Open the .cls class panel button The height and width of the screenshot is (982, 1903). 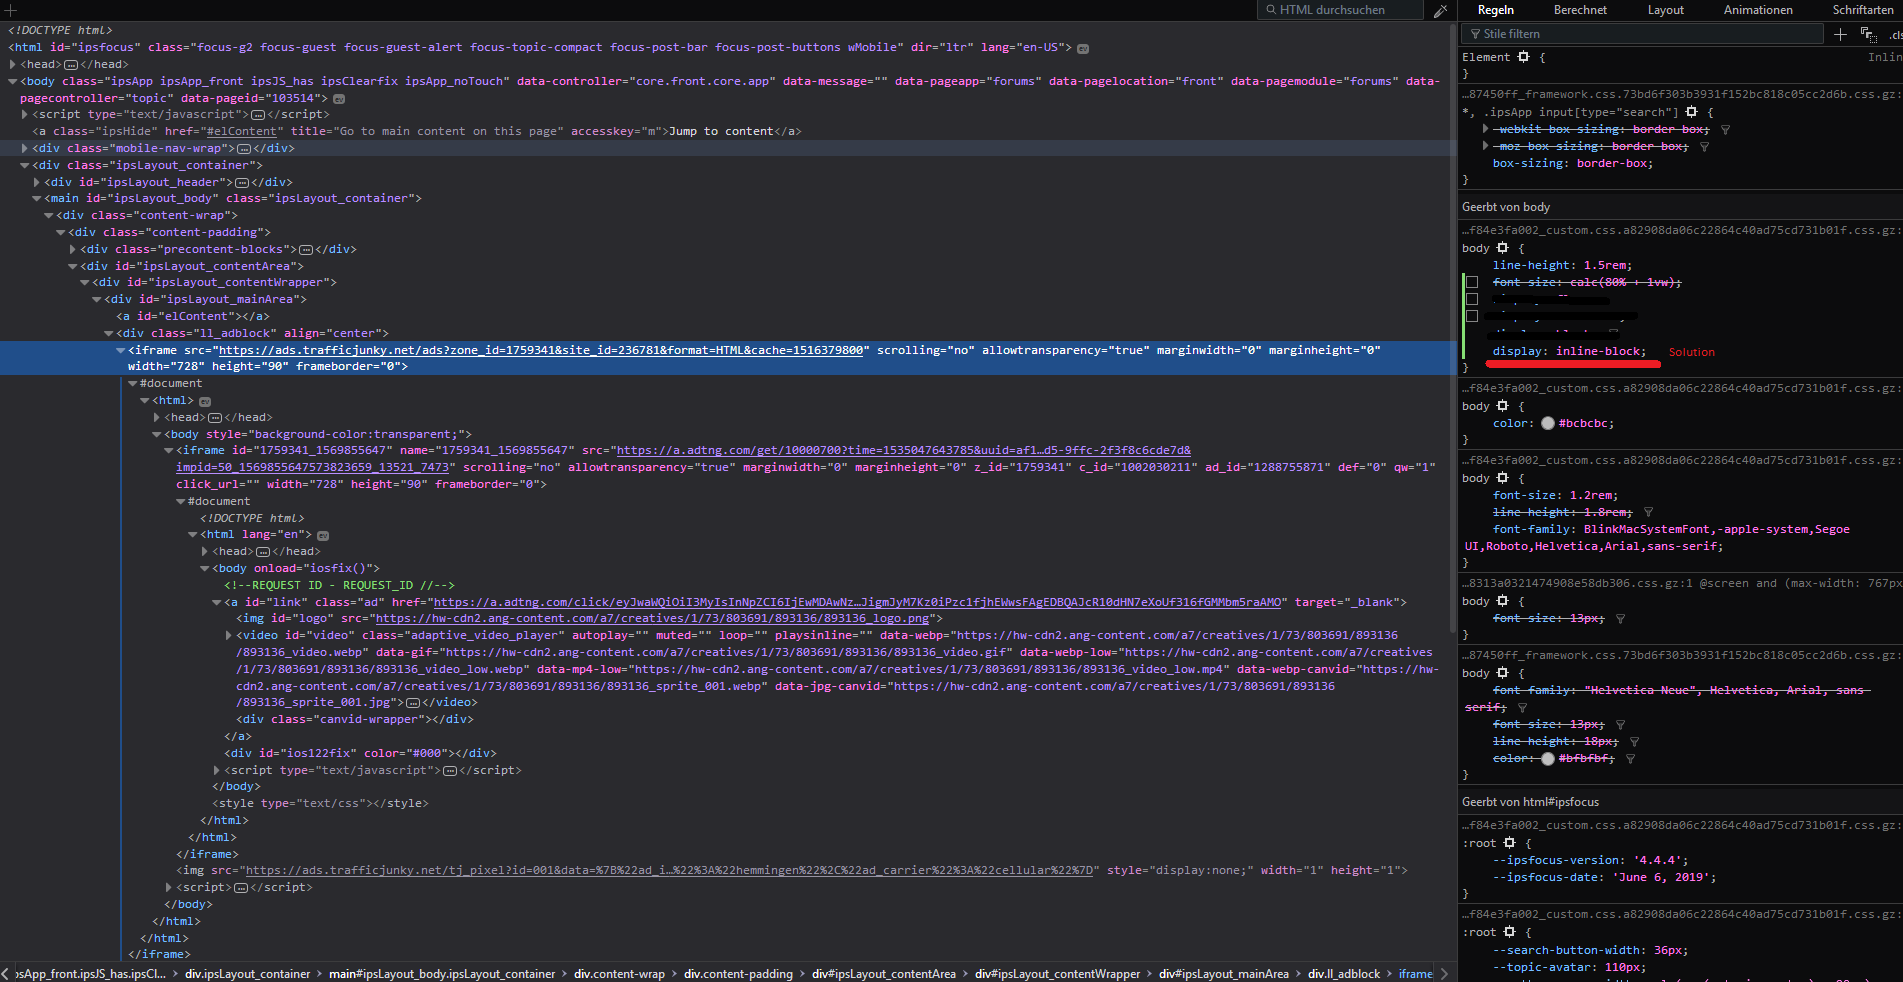tap(1895, 34)
